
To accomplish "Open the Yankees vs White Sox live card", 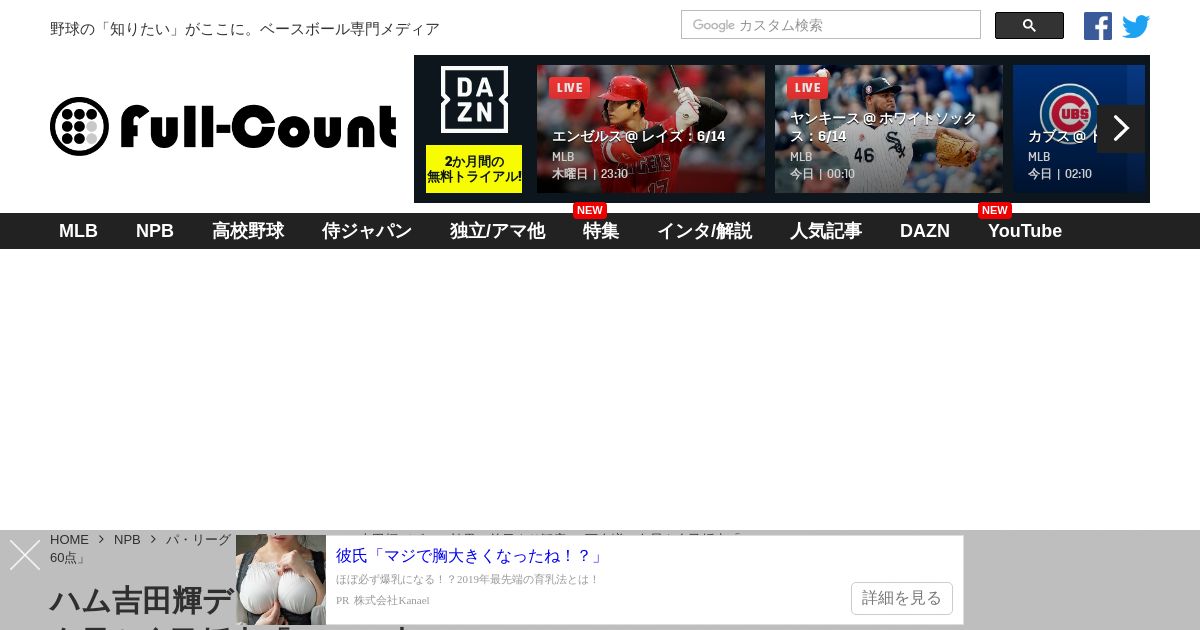I will click(x=889, y=129).
